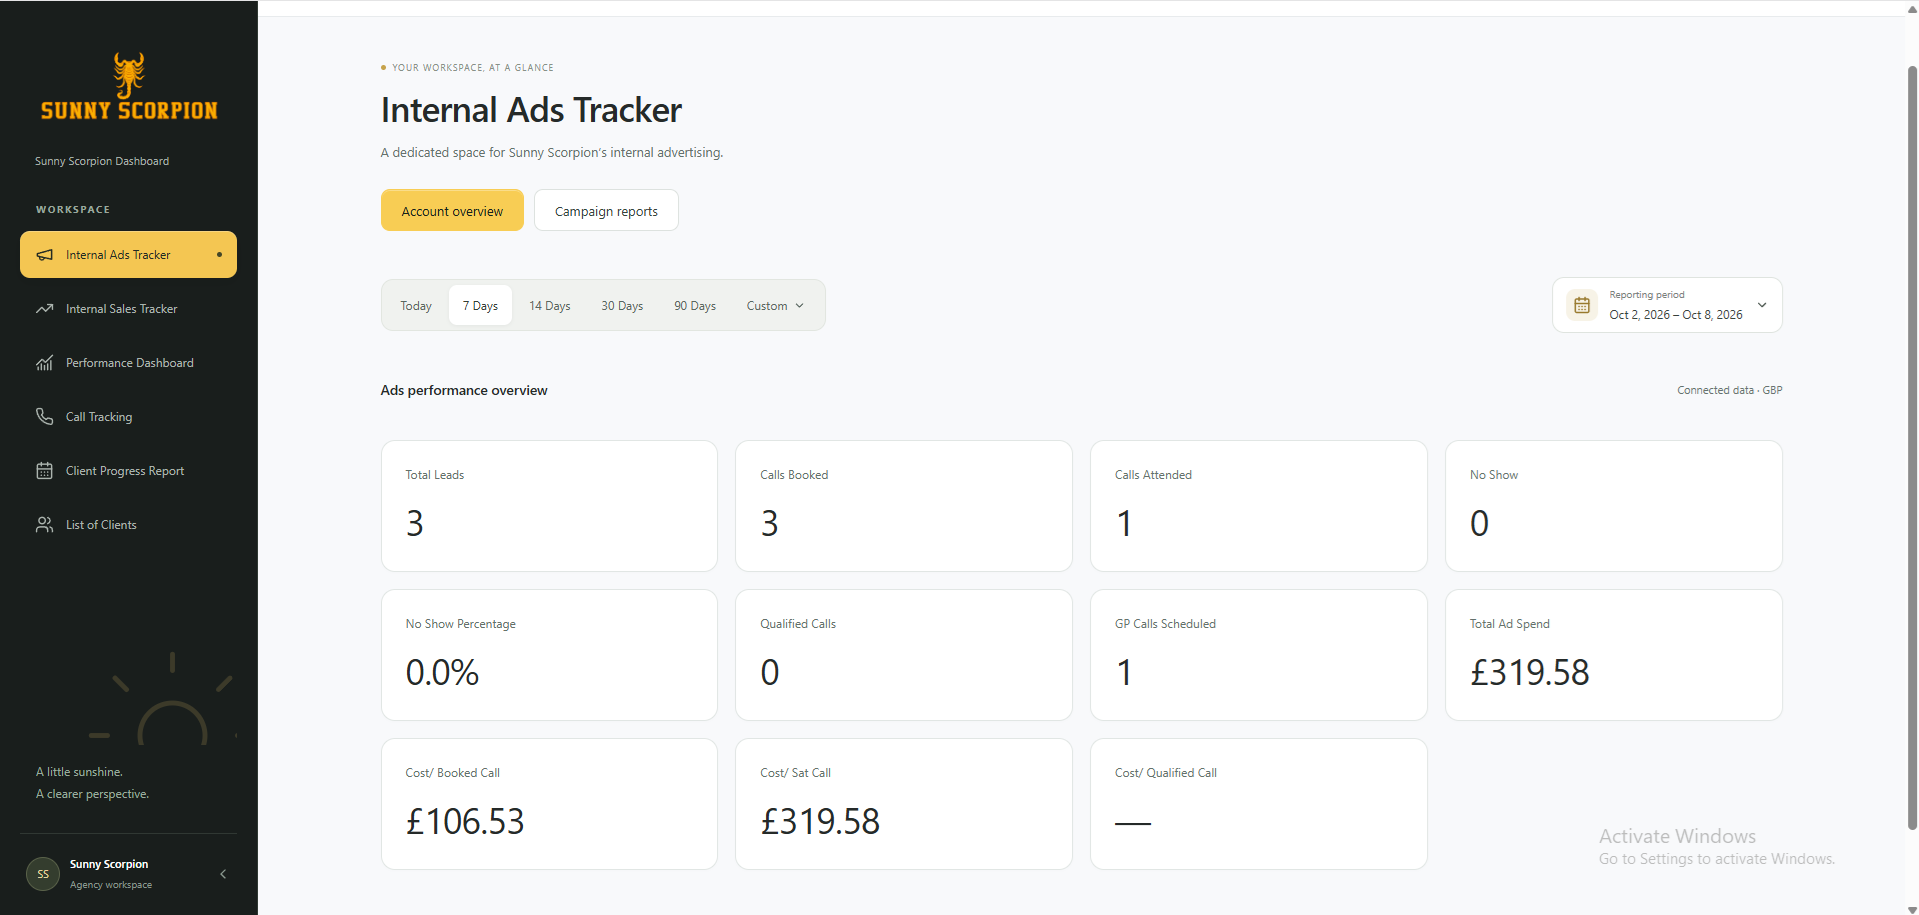This screenshot has width=1919, height=915.
Task: Open Performance Dashboard page
Action: (128, 363)
